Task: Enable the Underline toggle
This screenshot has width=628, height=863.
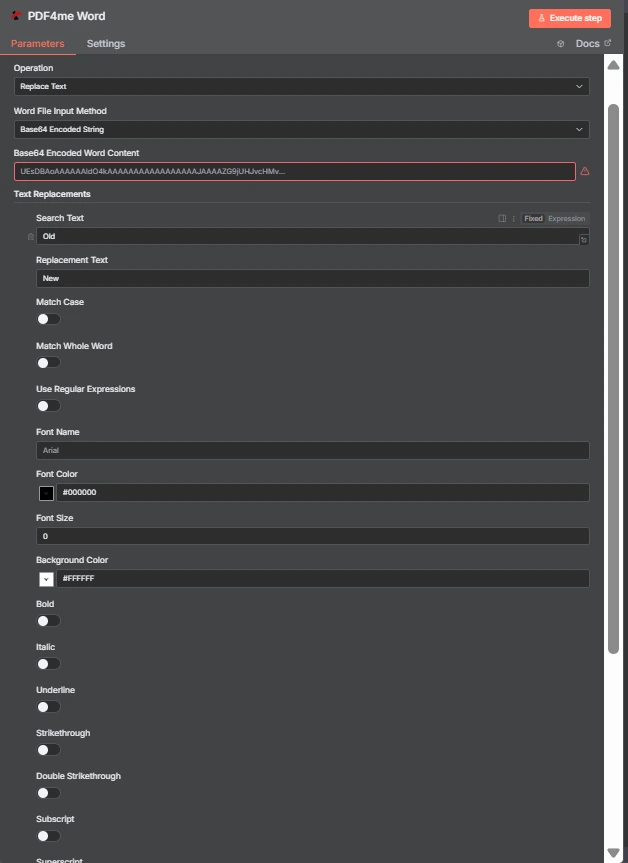Action: click(48, 707)
